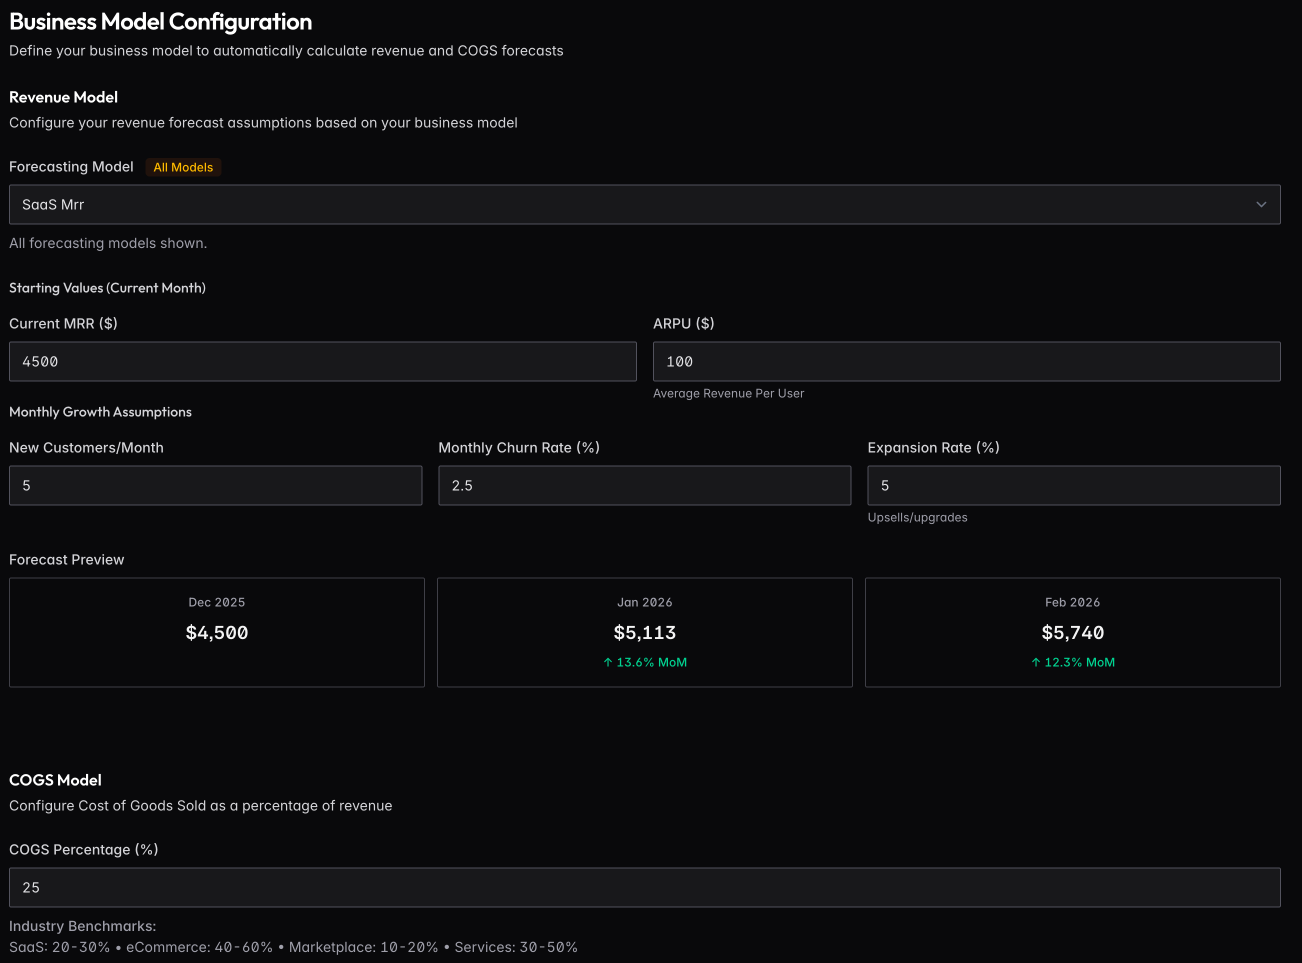Click the COGS Model section heading
Image resolution: width=1302 pixels, height=963 pixels.
(56, 780)
